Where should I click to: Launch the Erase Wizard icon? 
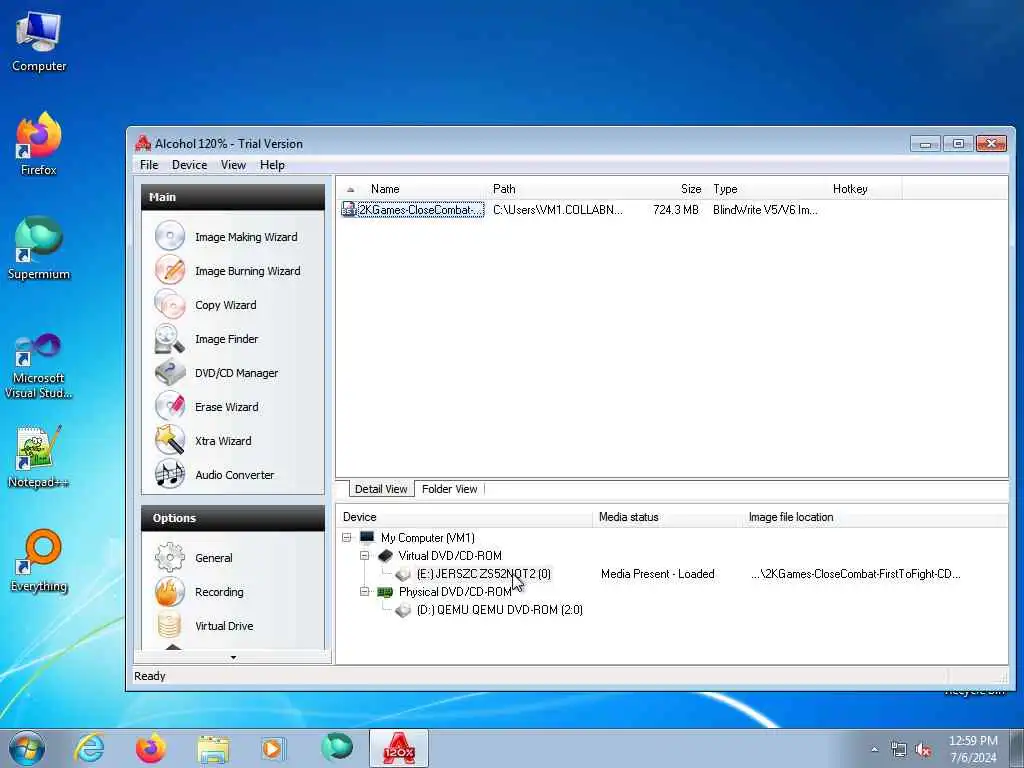tap(170, 406)
